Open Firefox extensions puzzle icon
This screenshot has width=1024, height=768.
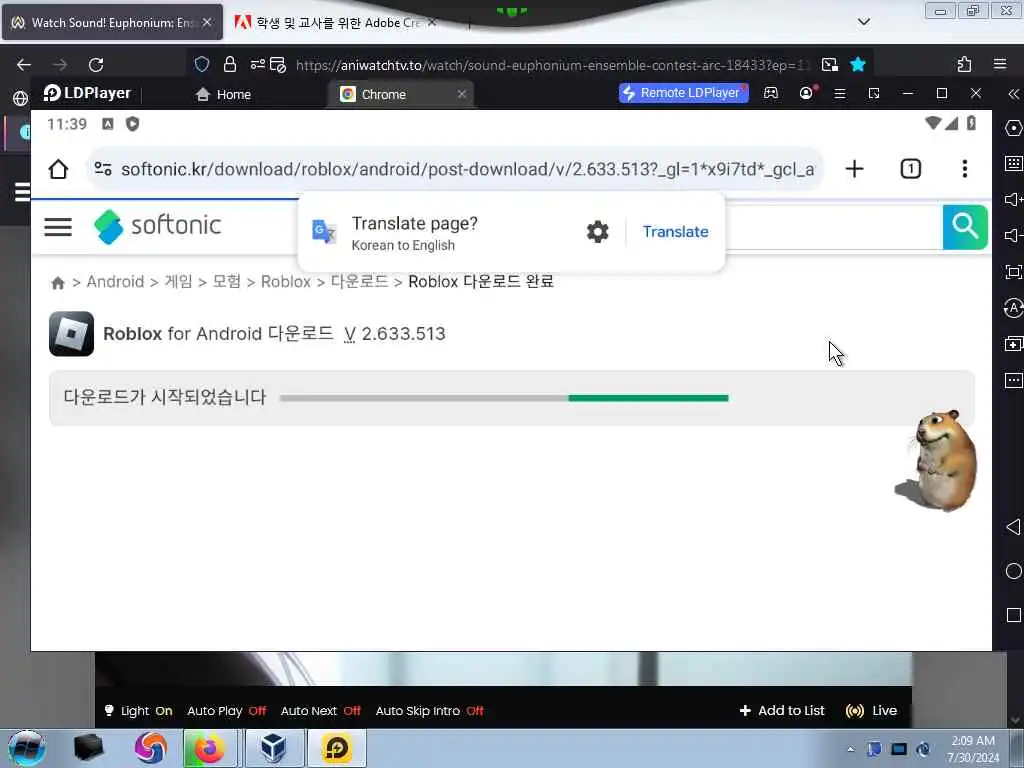point(964,64)
